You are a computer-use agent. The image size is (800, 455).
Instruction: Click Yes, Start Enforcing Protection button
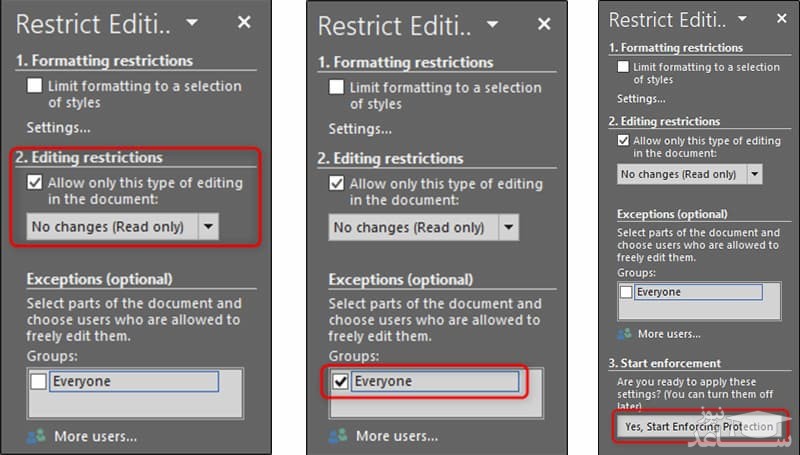[x=698, y=426]
